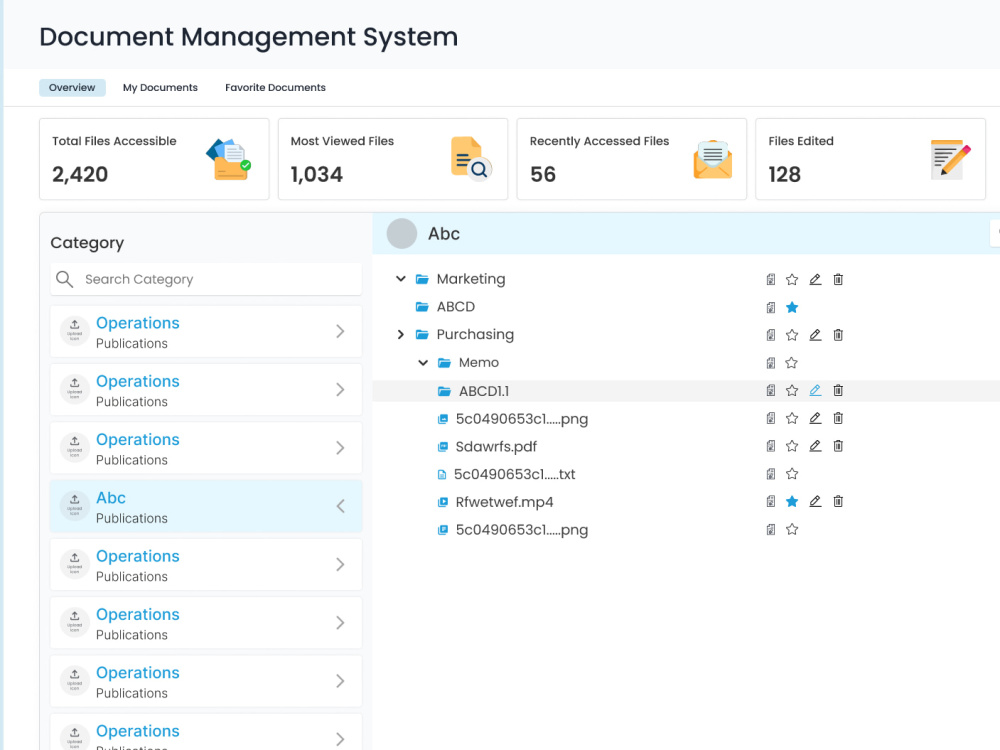This screenshot has width=1000, height=750.
Task: Open the document details icon for Rfwetwef.mp4
Action: click(770, 501)
